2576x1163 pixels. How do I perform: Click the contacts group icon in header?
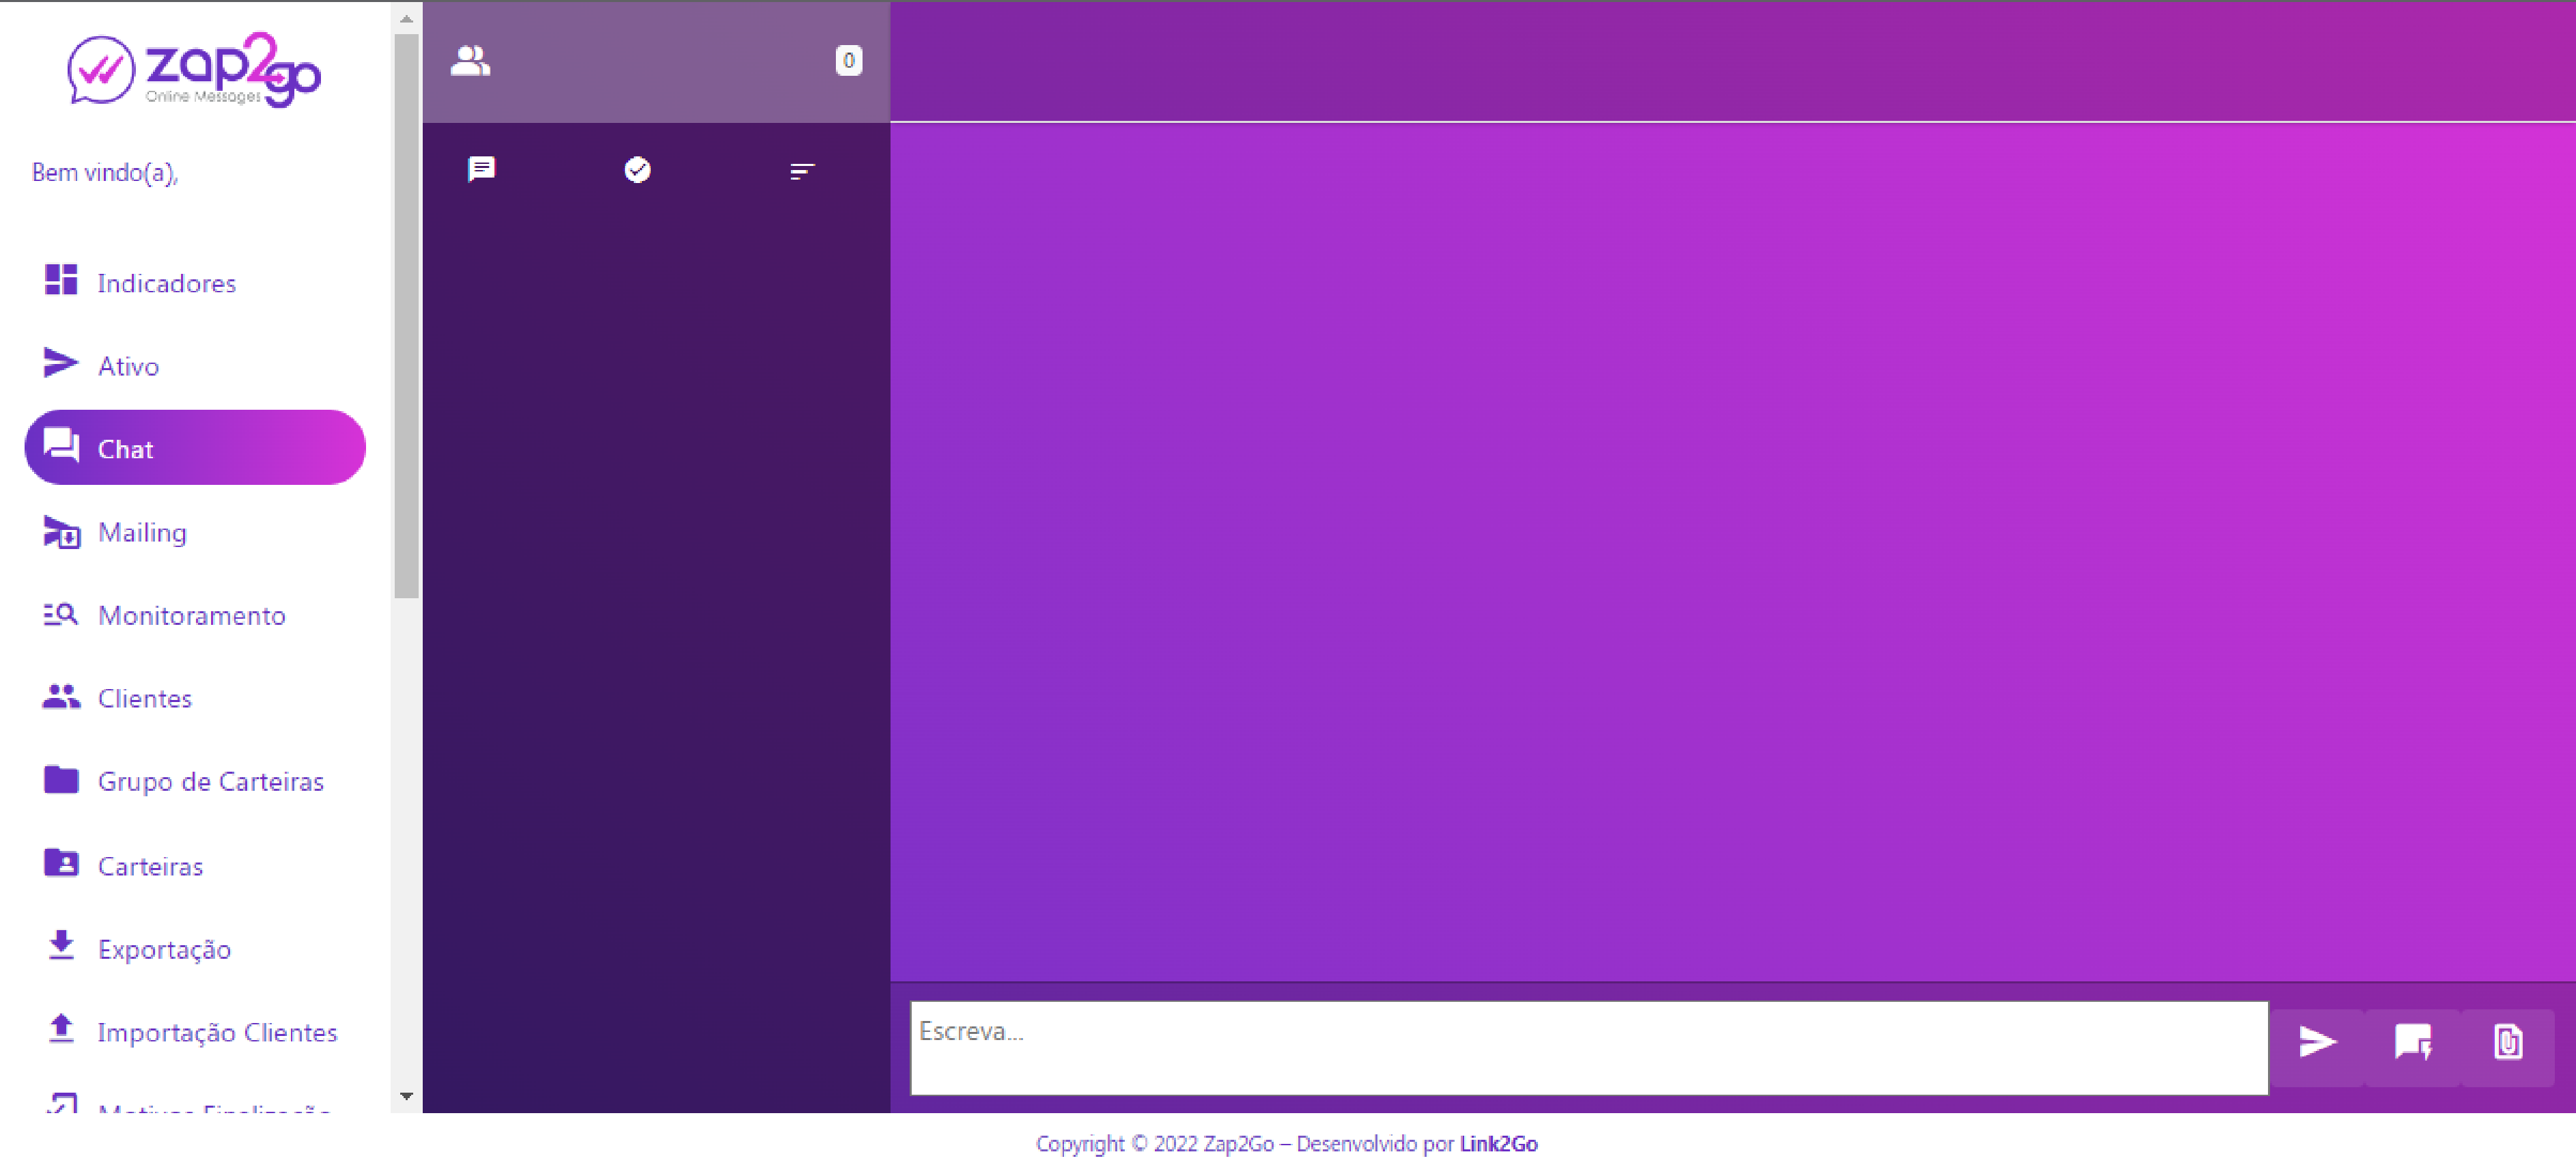(x=470, y=61)
